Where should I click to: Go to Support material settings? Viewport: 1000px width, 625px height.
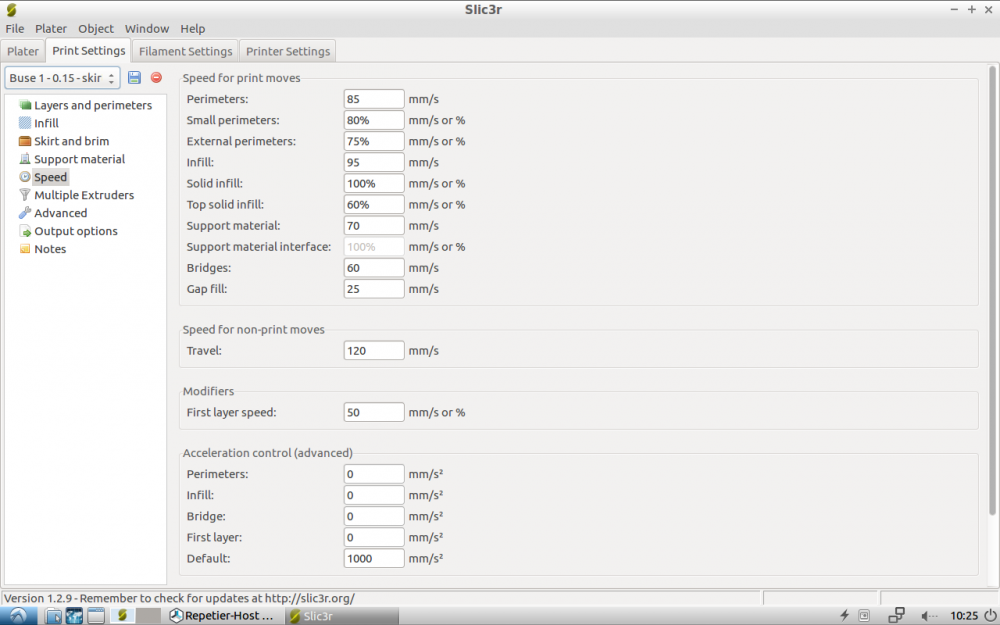tap(79, 159)
